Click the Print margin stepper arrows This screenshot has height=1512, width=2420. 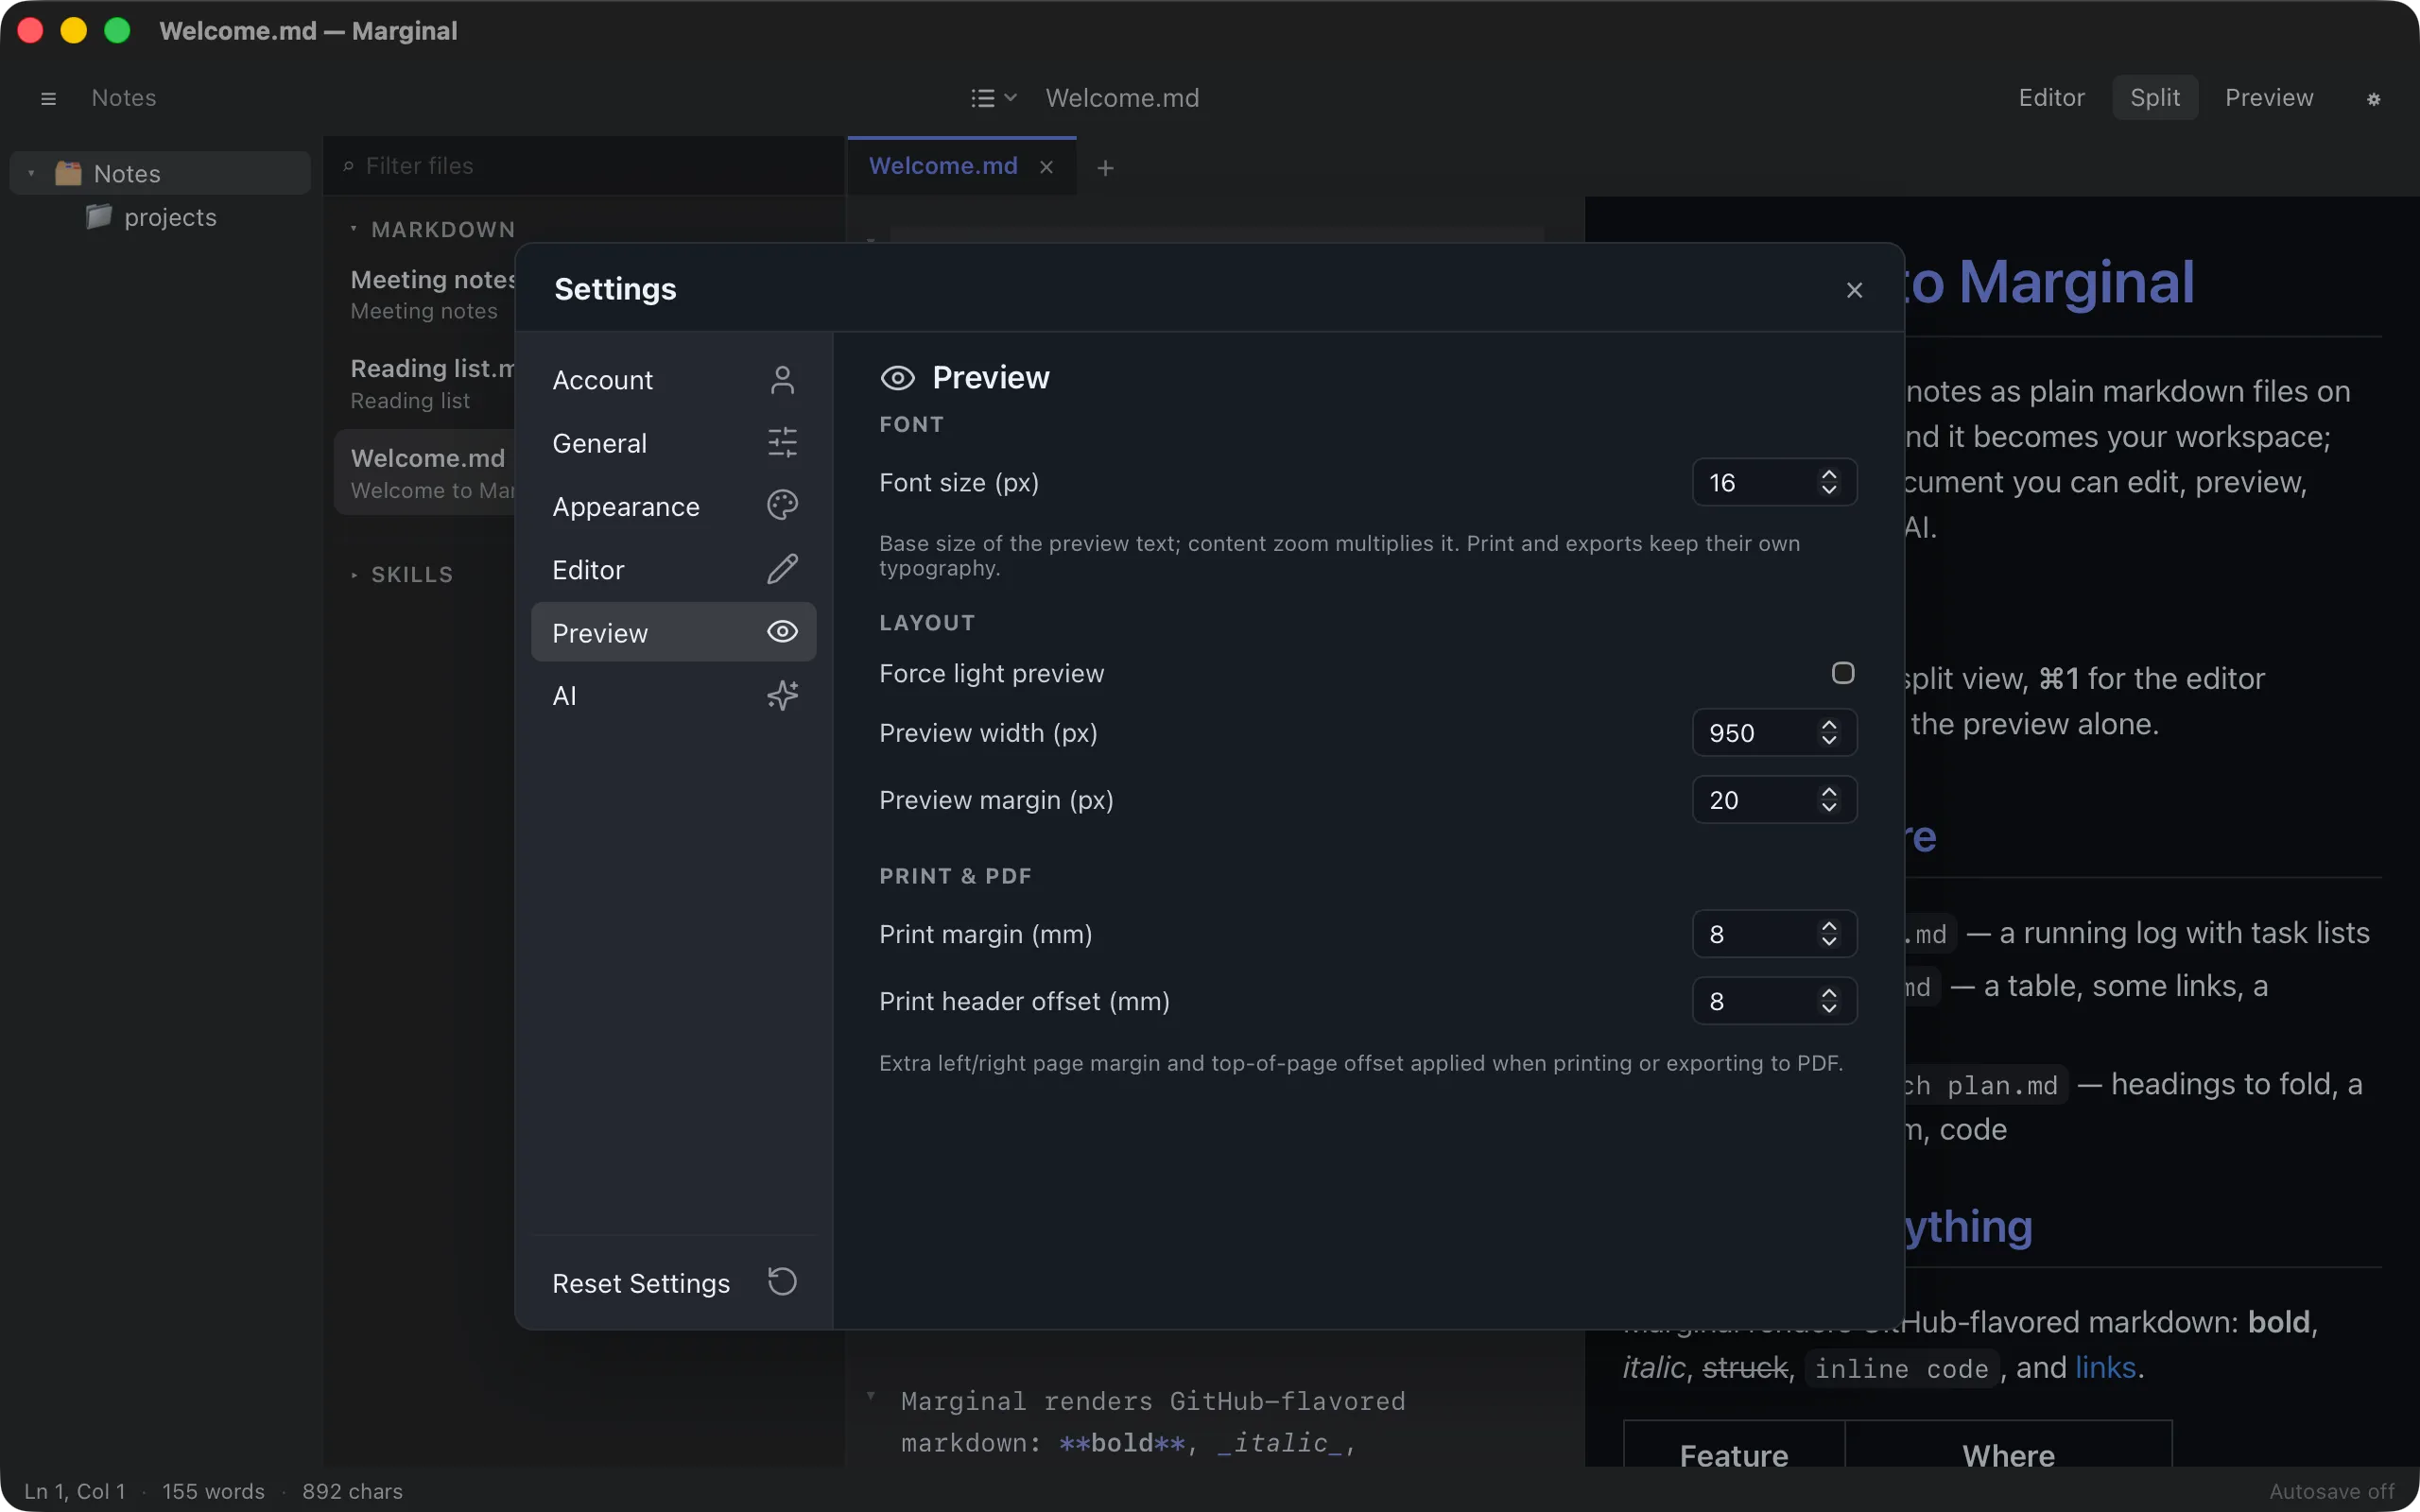1829,933
